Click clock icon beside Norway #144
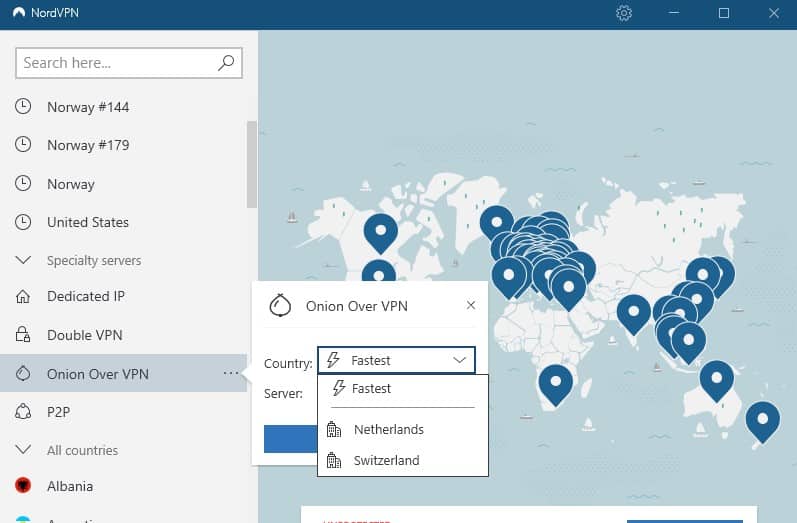 pos(23,106)
